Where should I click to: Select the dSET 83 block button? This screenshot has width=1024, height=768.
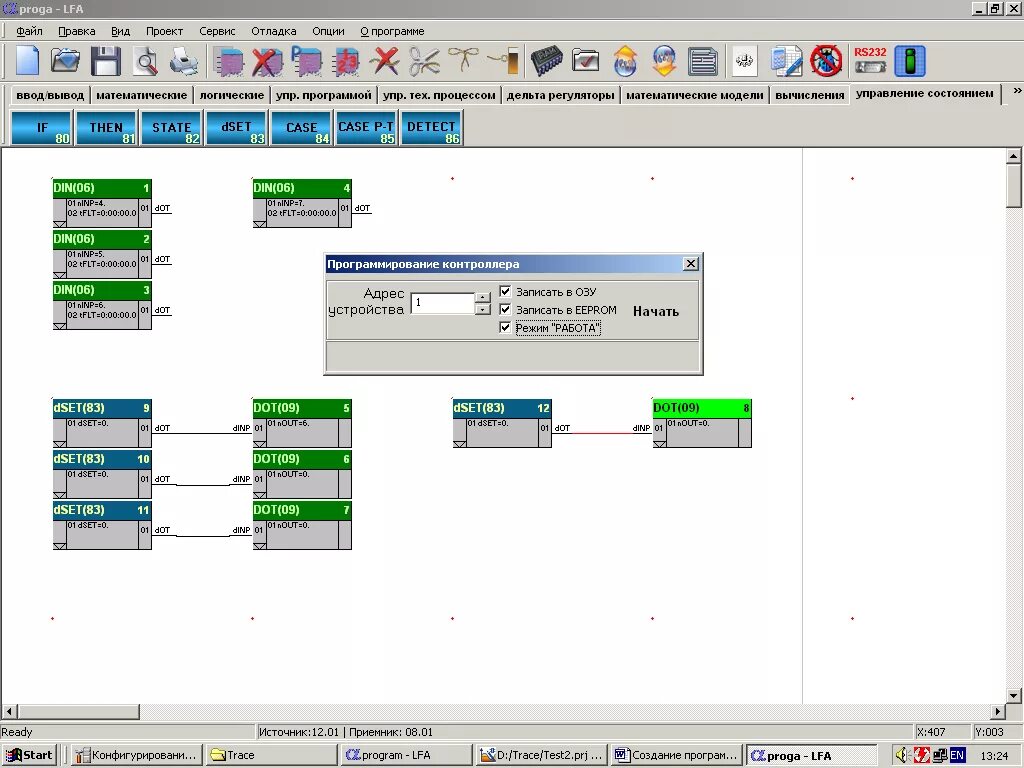236,127
